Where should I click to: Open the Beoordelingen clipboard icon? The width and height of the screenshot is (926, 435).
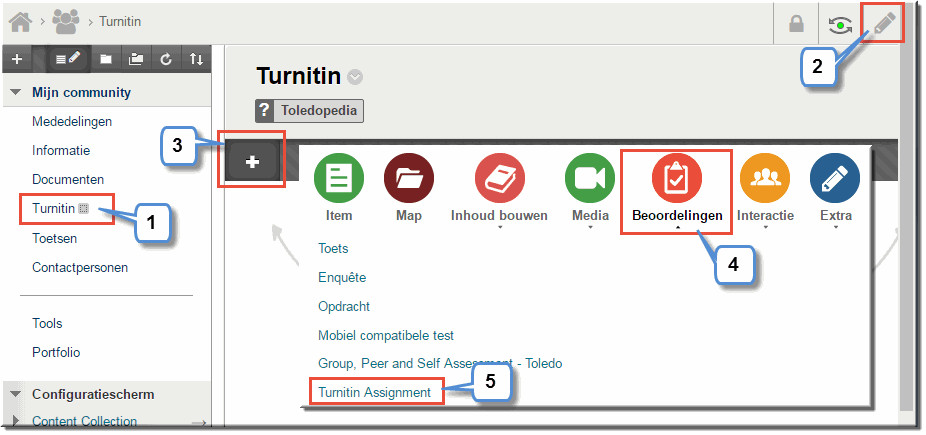pos(677,178)
